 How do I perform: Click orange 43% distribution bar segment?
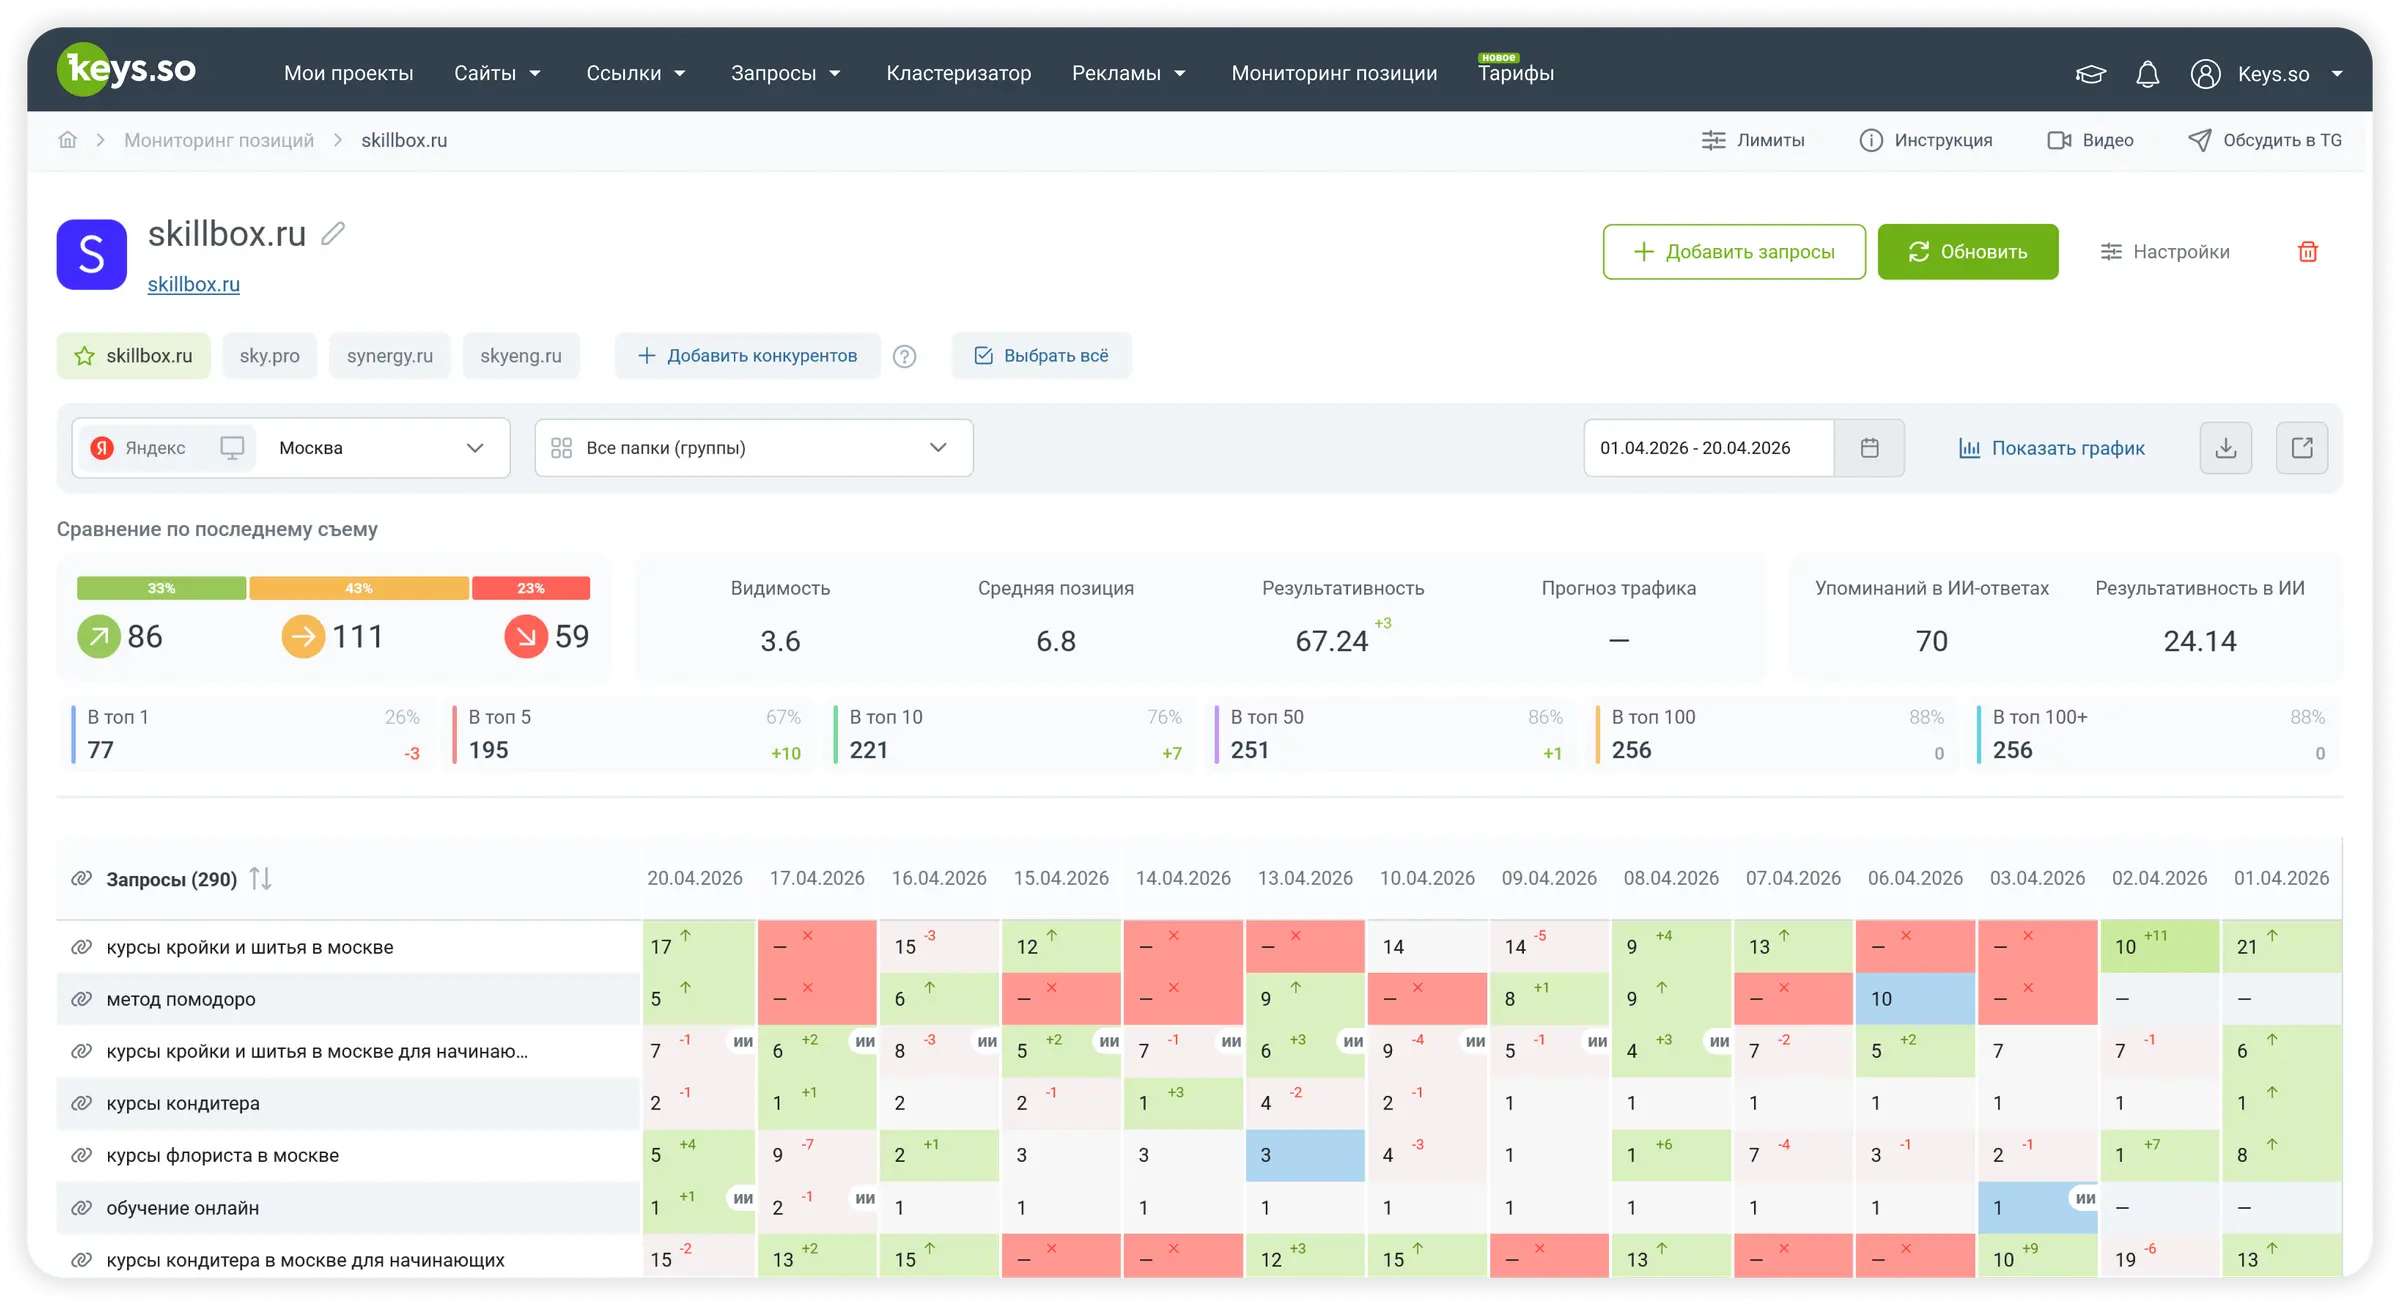[359, 588]
